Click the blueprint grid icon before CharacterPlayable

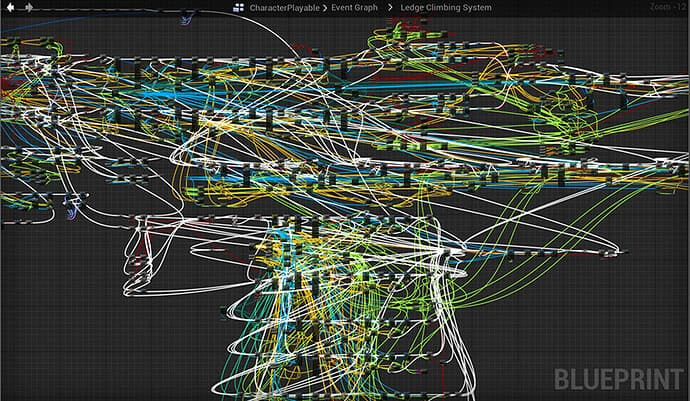(239, 7)
